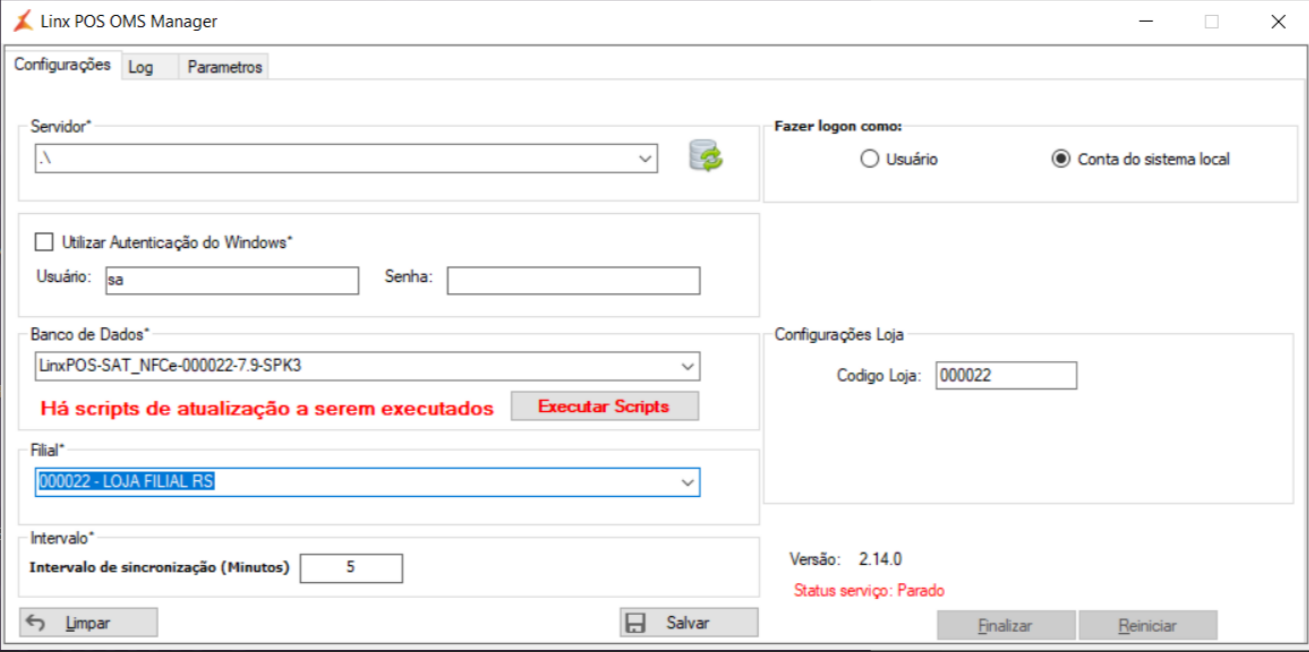The image size is (1309, 652).
Task: Click the Configurações Loja group label
Action: pos(838,335)
